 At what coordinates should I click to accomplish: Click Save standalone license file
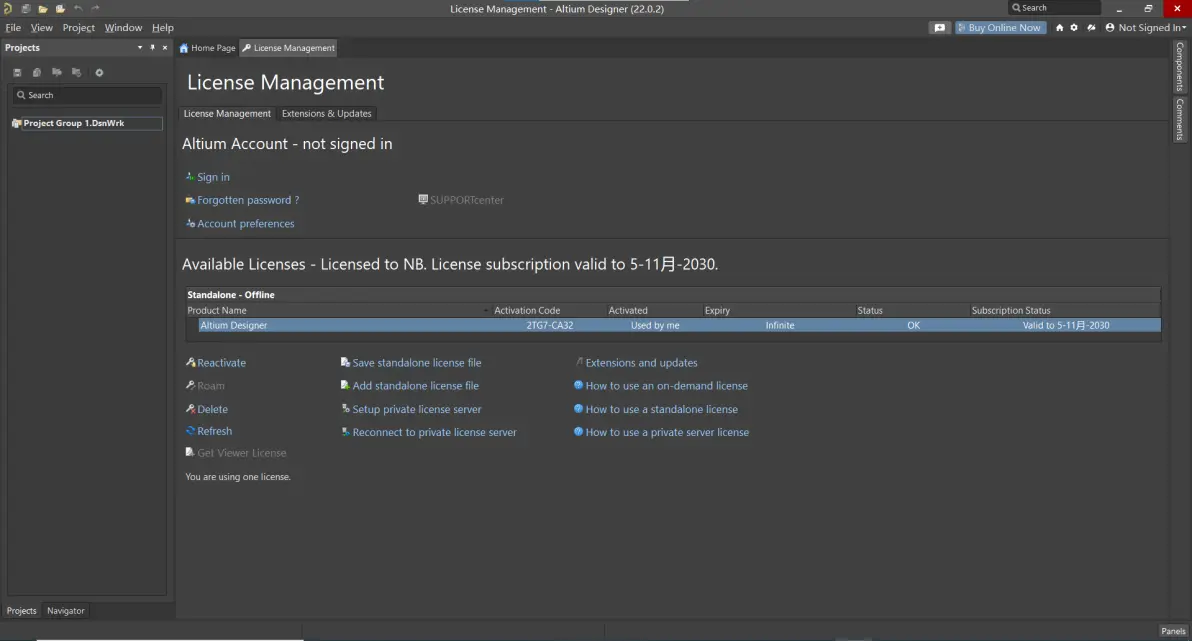click(417, 363)
